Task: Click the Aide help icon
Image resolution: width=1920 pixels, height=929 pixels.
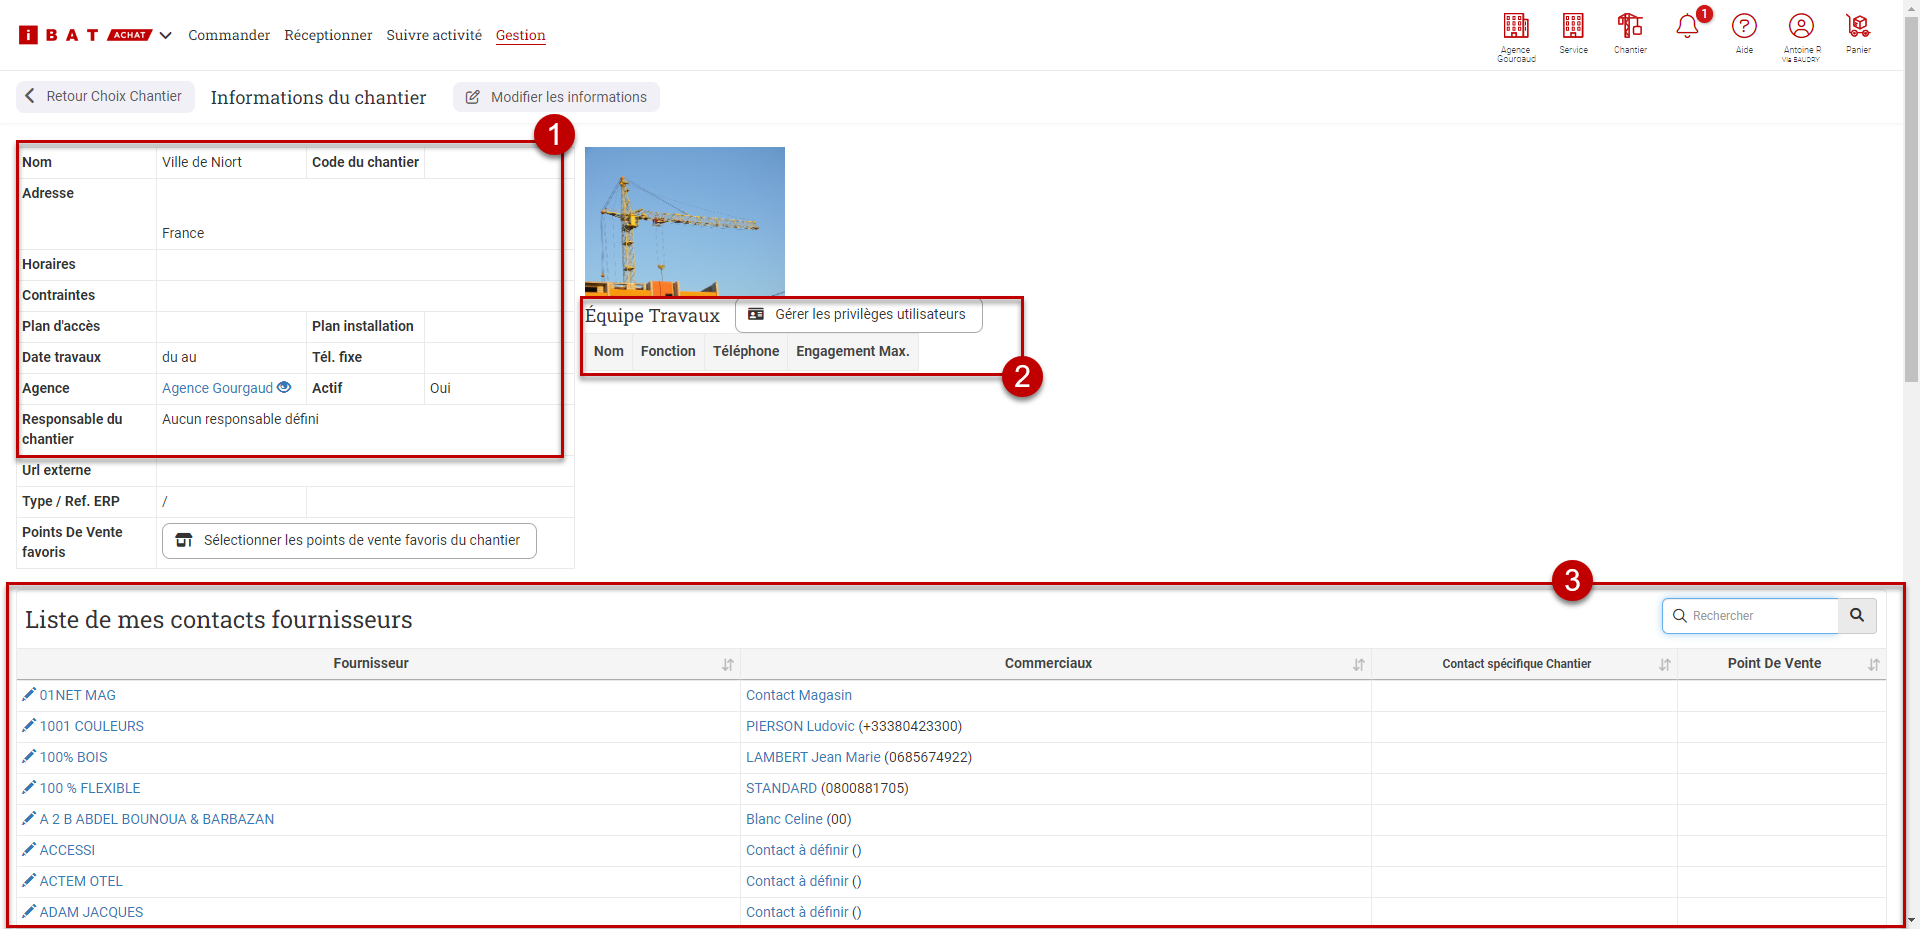Action: pyautogui.click(x=1744, y=27)
